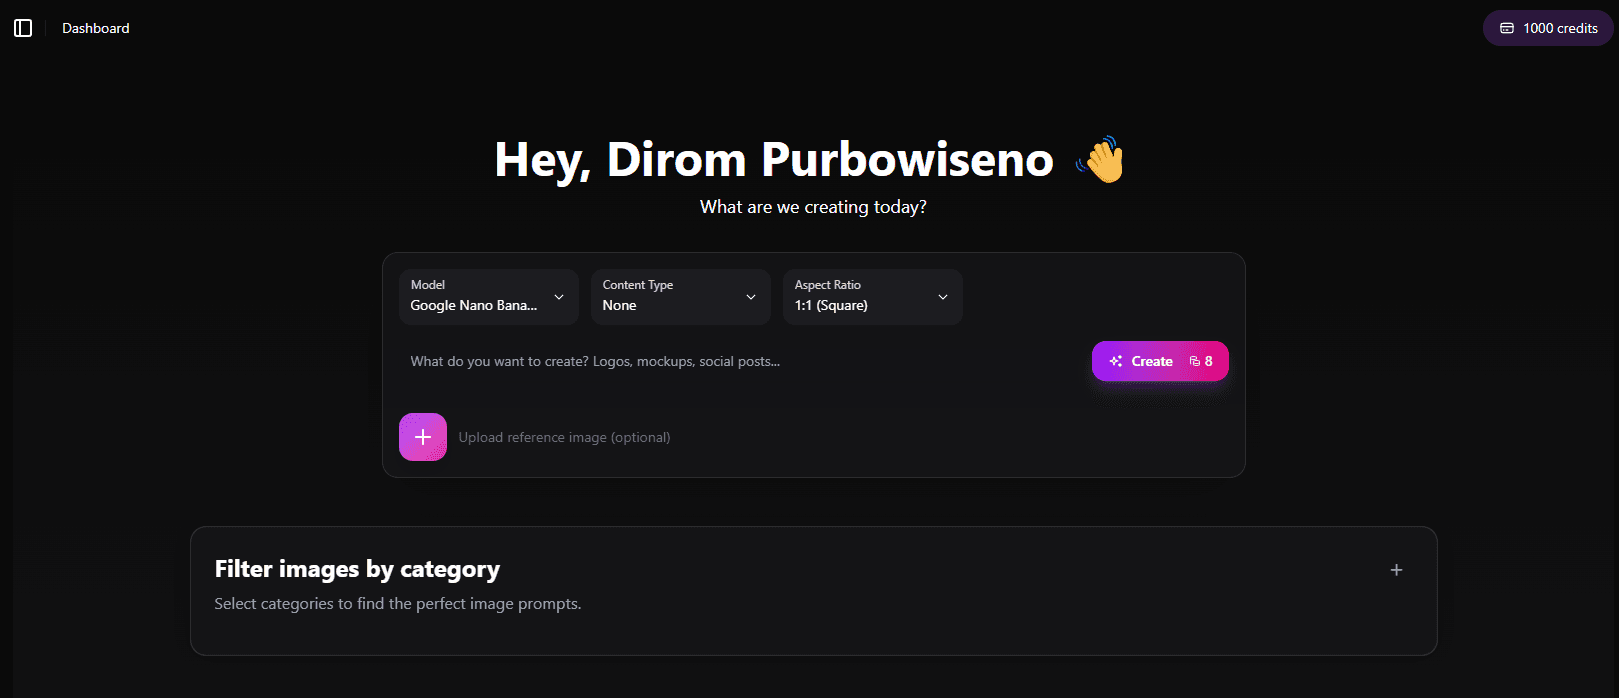Click the waving hand emoji
The image size is (1619, 698).
[x=1101, y=160]
